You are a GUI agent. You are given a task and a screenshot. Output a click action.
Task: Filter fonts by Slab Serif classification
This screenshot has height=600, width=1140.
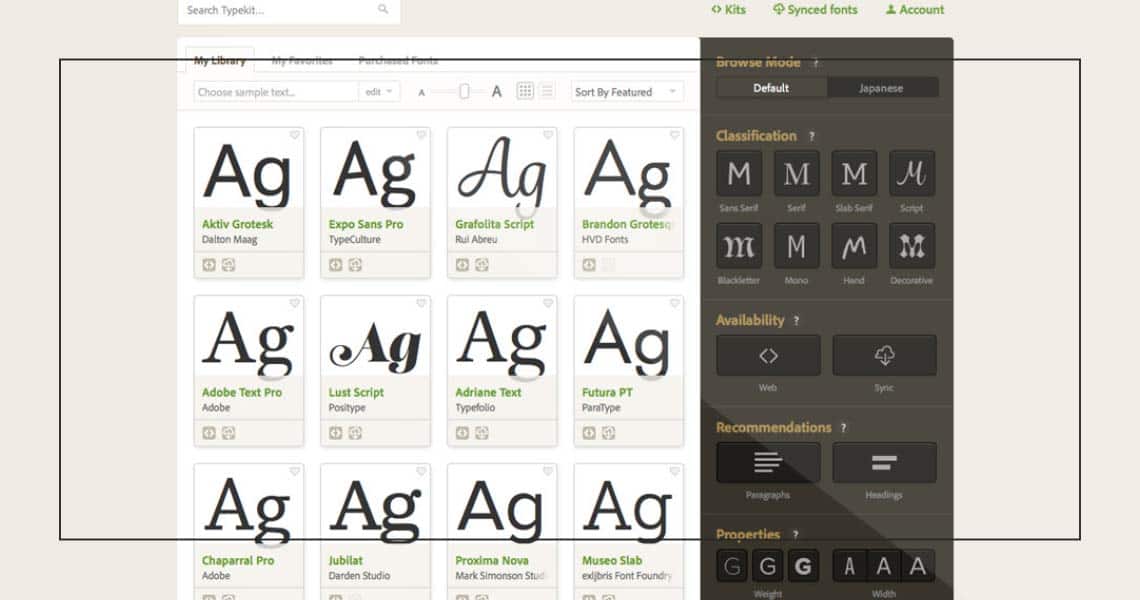854,174
